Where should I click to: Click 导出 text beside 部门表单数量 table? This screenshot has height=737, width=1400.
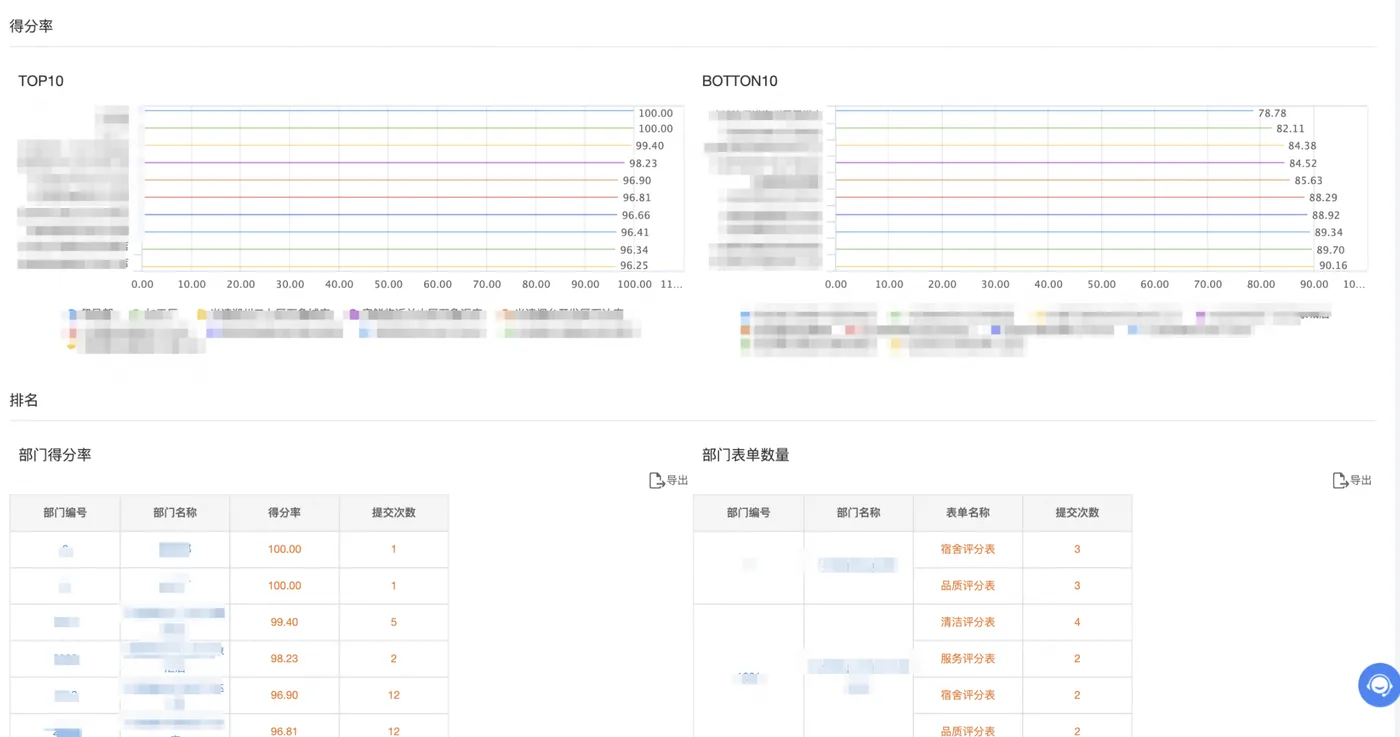coord(1361,481)
